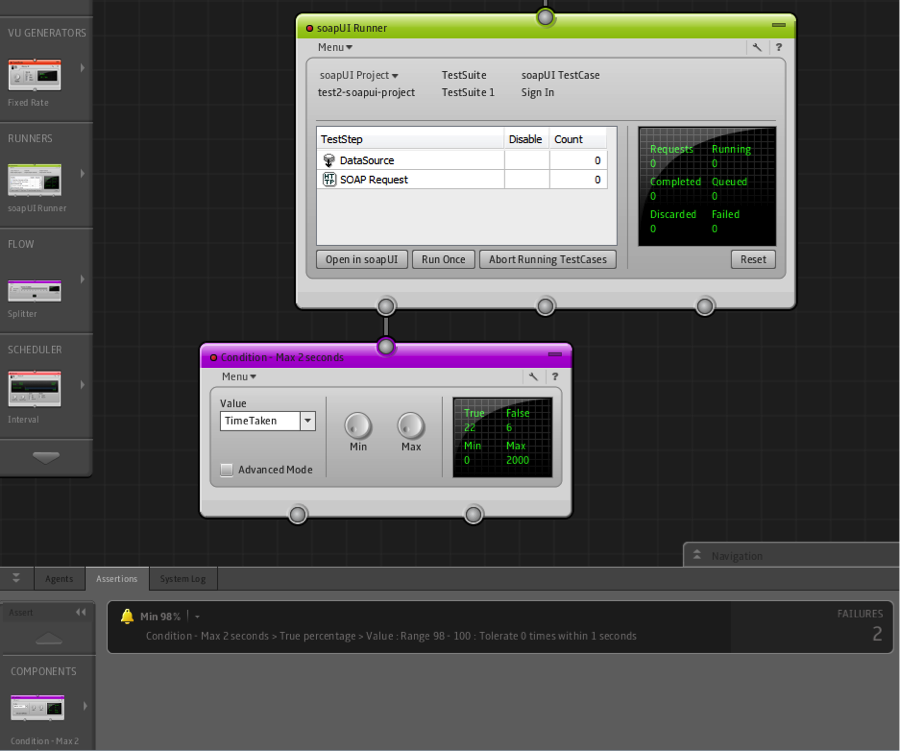This screenshot has height=751, width=900.
Task: Open the Min 98% assertion dropdown arrow
Action: click(197, 617)
